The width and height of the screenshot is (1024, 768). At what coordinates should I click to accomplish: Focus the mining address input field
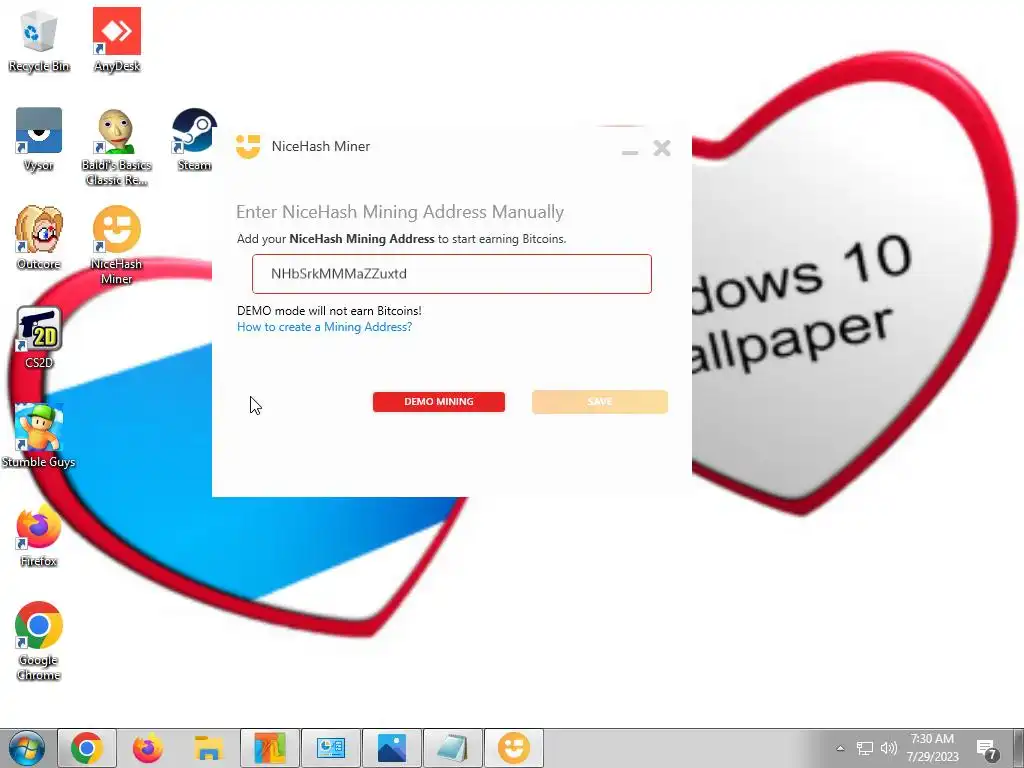(452, 274)
